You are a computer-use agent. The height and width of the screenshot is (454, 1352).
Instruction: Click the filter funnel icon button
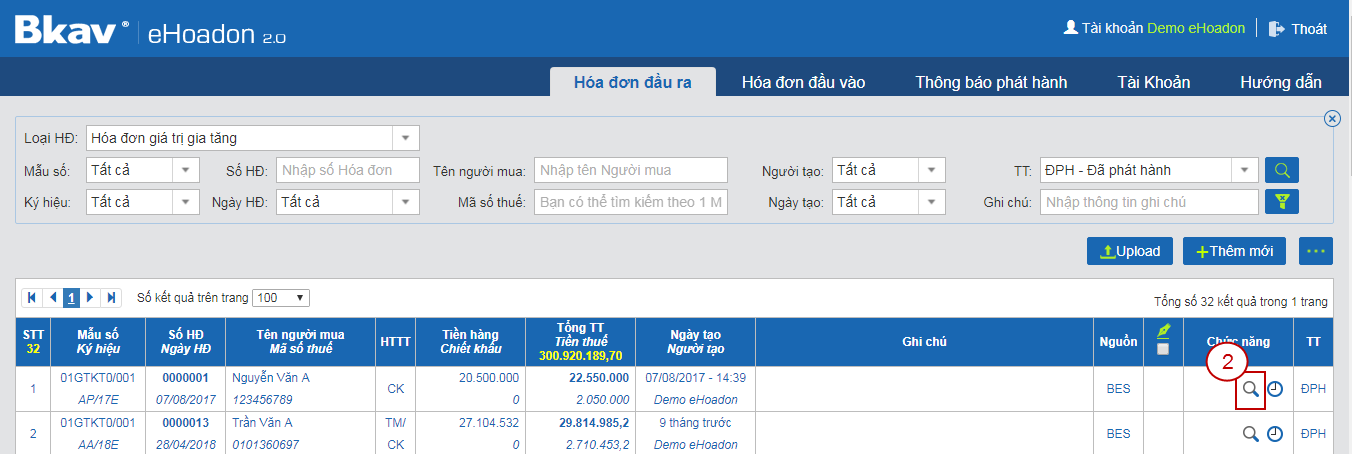tap(1282, 202)
